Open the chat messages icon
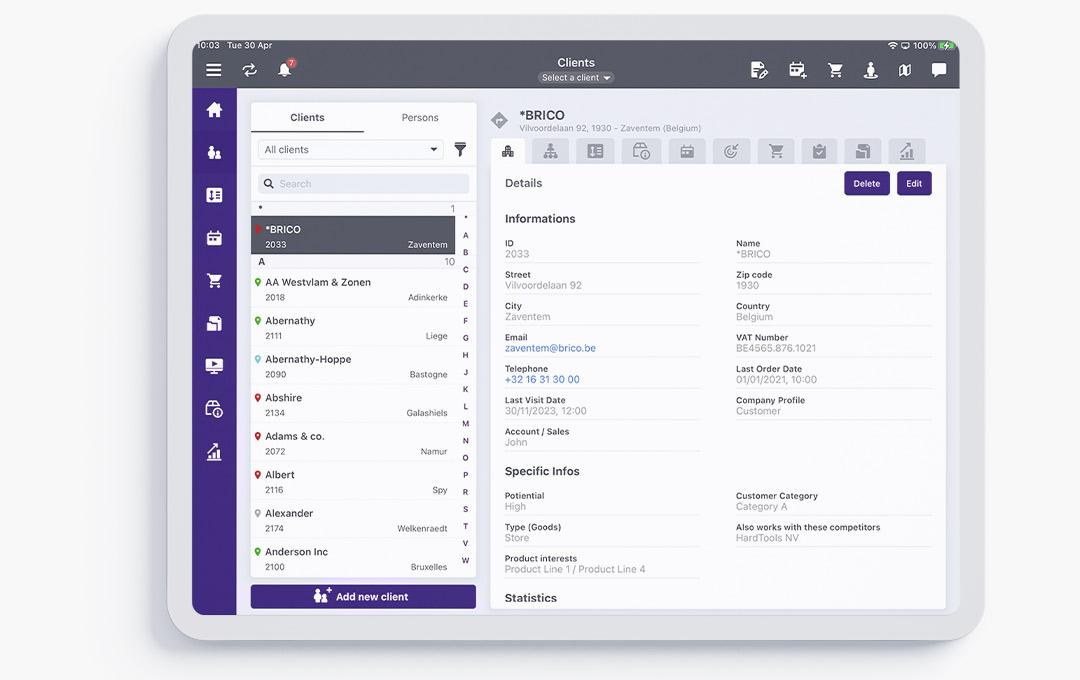The image size is (1080, 680). tap(937, 70)
